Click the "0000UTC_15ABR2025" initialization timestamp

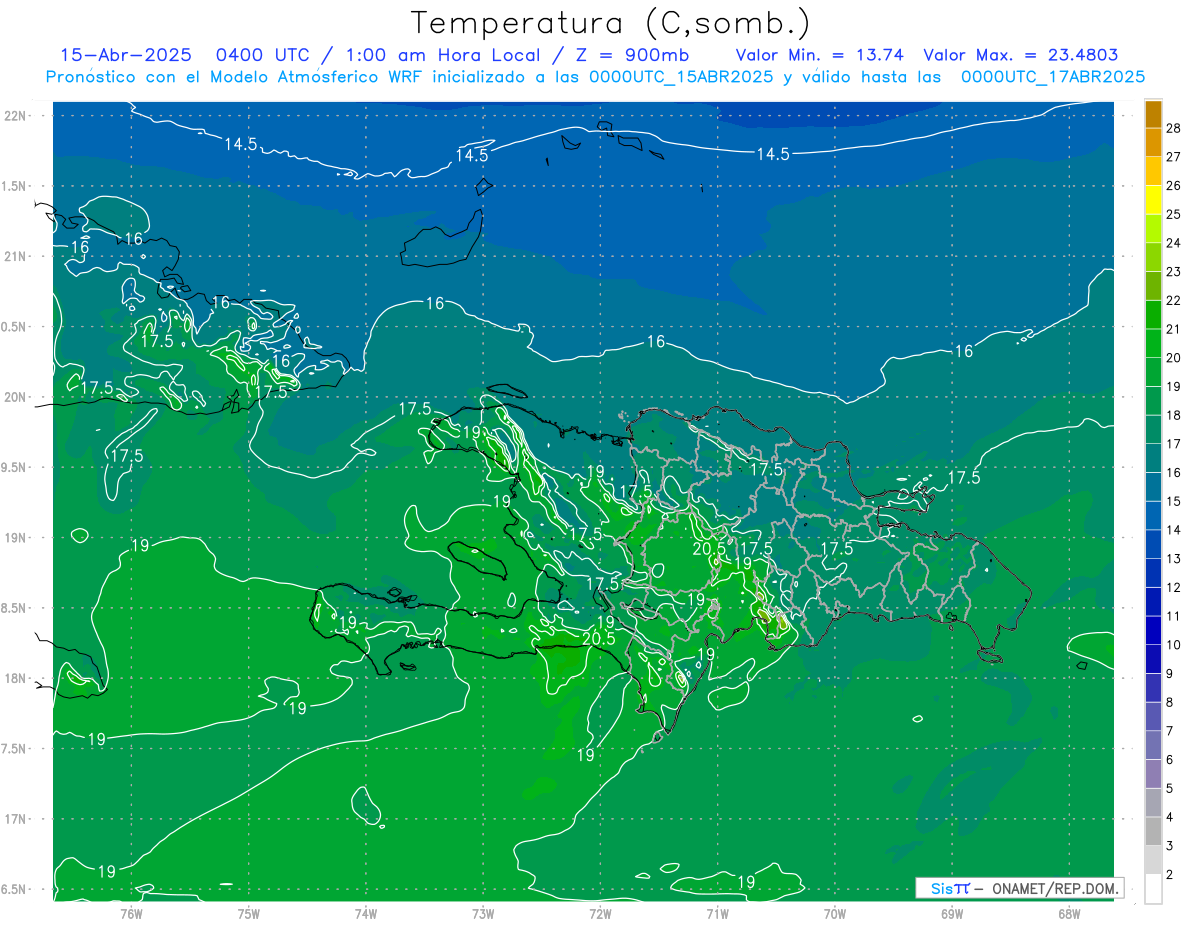(680, 77)
